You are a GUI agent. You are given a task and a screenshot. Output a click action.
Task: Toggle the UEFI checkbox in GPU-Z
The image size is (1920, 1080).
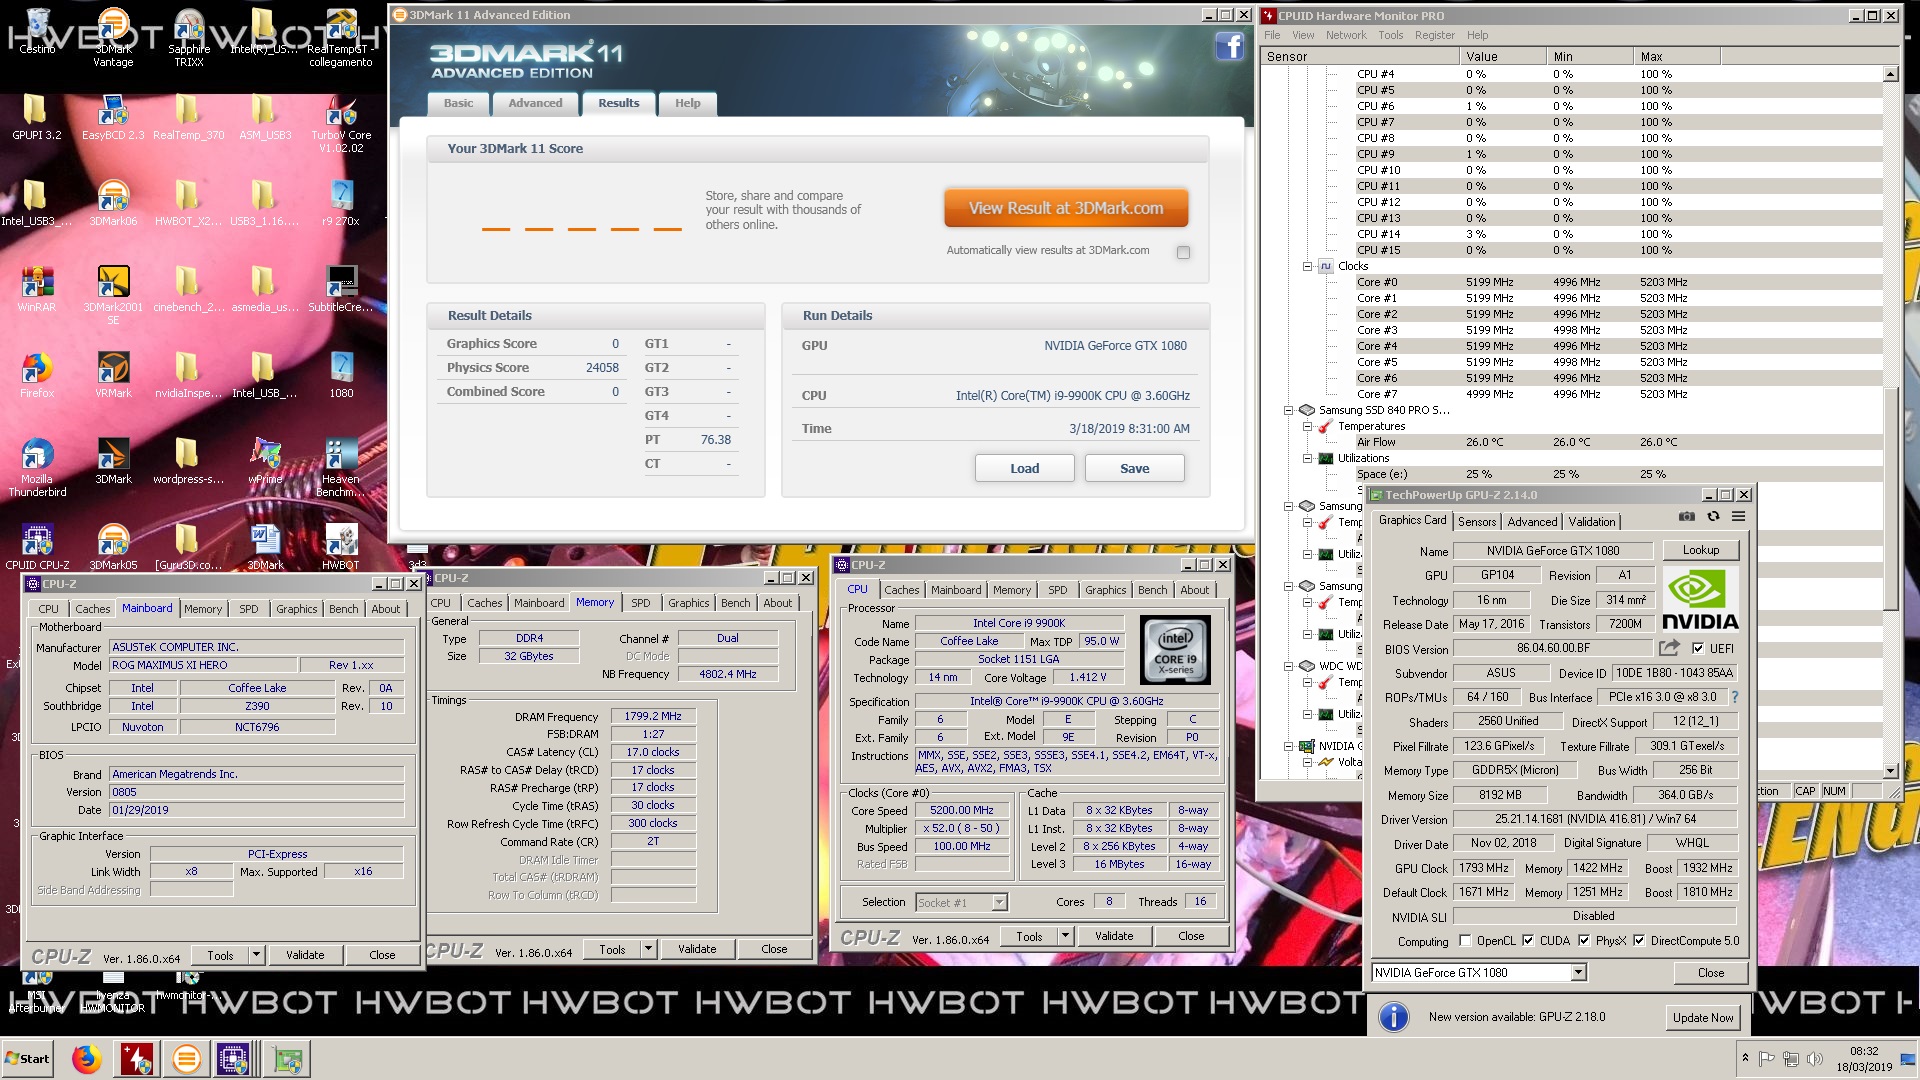tap(1698, 648)
